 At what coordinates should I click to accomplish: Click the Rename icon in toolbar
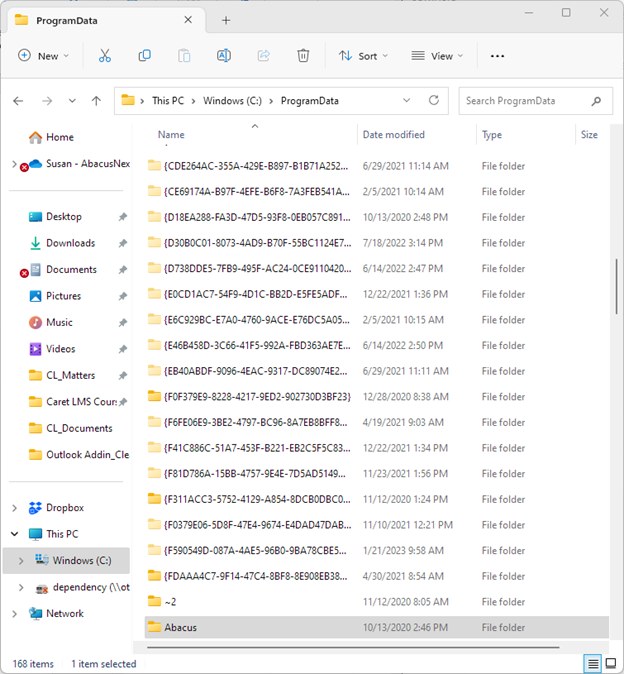pos(224,55)
